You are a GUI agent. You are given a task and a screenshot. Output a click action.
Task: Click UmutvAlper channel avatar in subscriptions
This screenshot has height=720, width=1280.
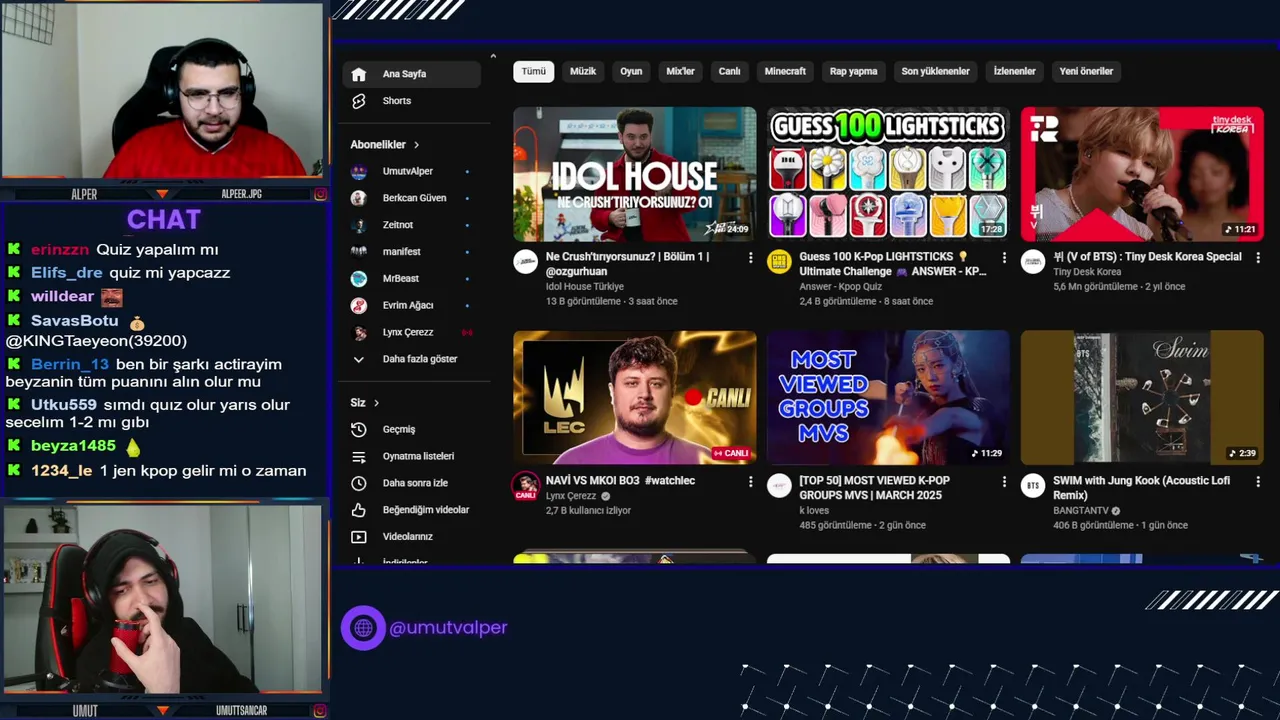[359, 171]
